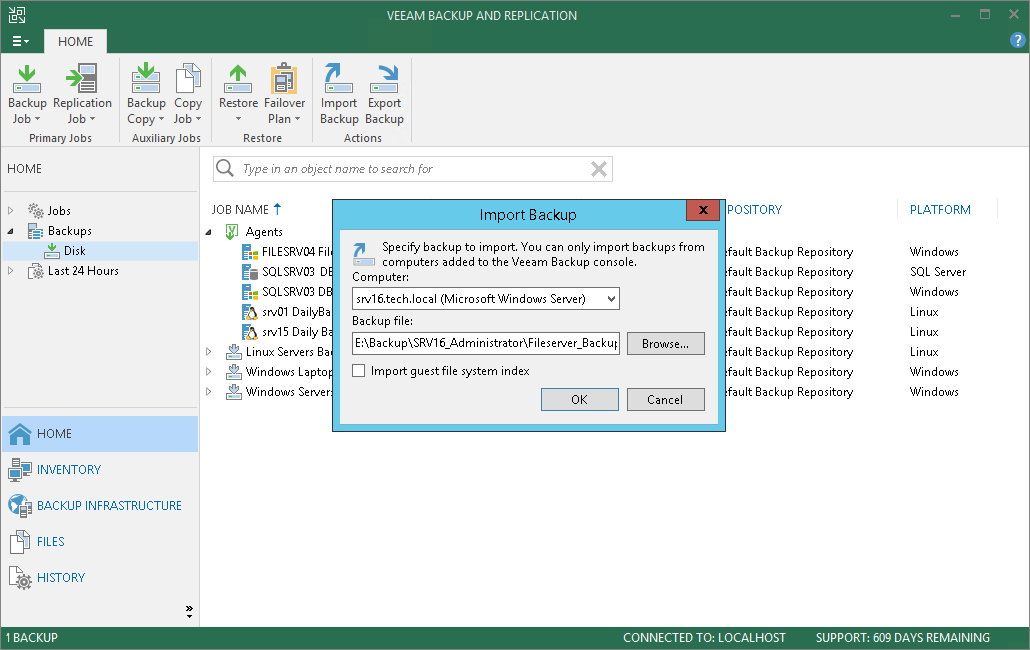Cancel the Import Backup dialog
Screen dimensions: 1030x650
[x=665, y=400]
